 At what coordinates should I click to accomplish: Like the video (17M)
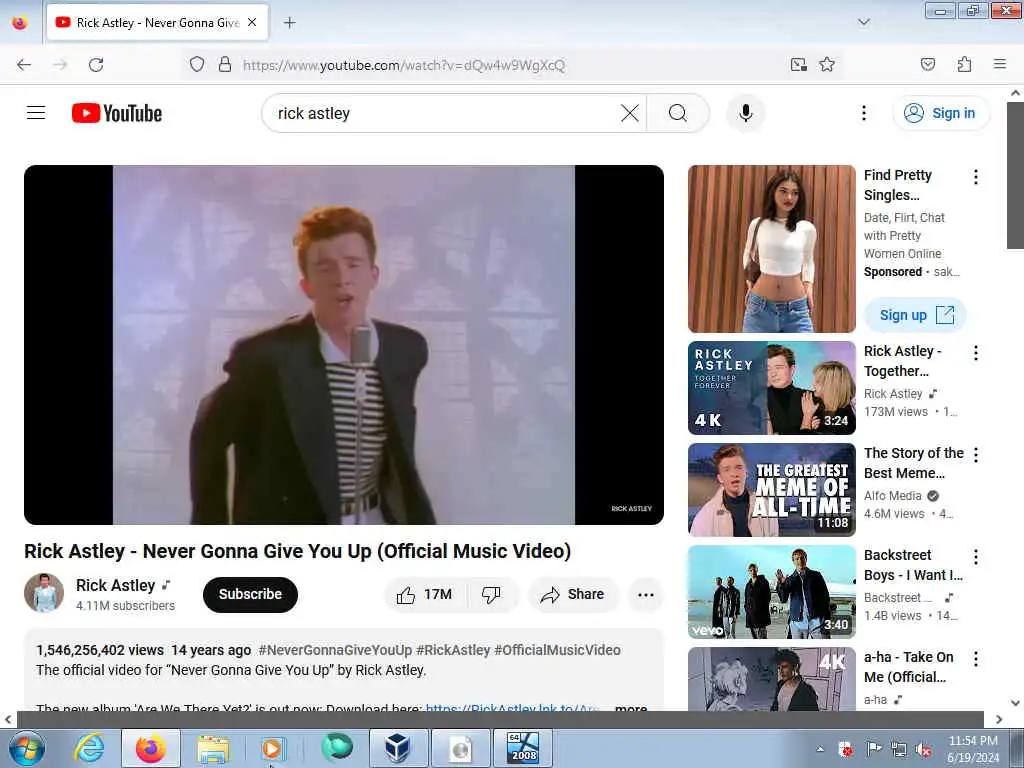(424, 594)
